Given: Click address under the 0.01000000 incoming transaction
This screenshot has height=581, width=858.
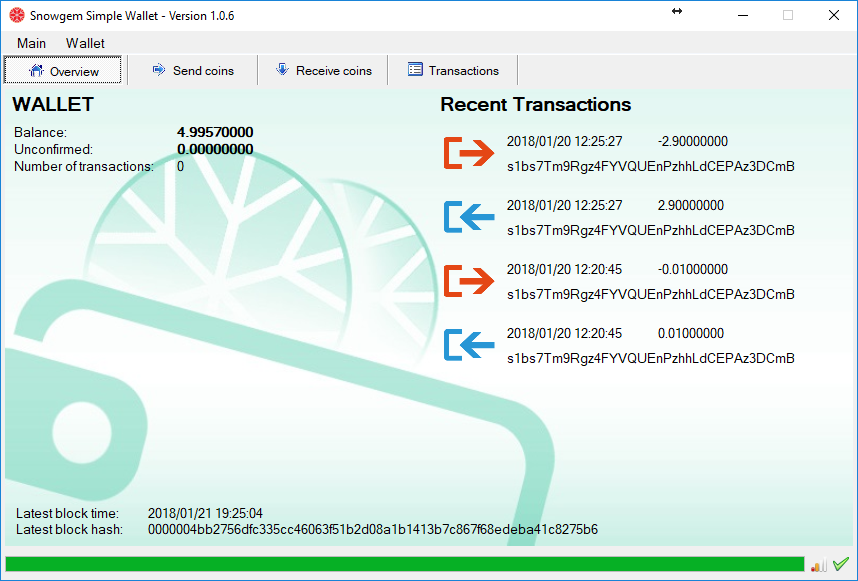Looking at the screenshot, I should point(651,358).
